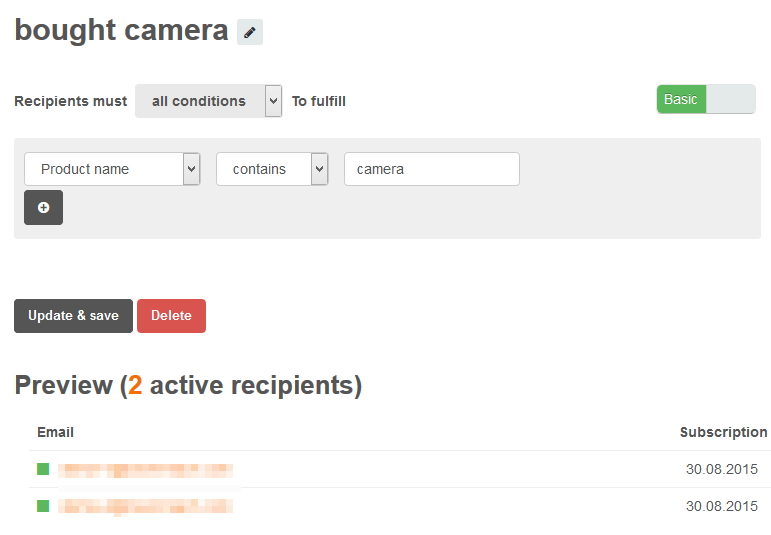Add a new condition with plus icon

43,207
